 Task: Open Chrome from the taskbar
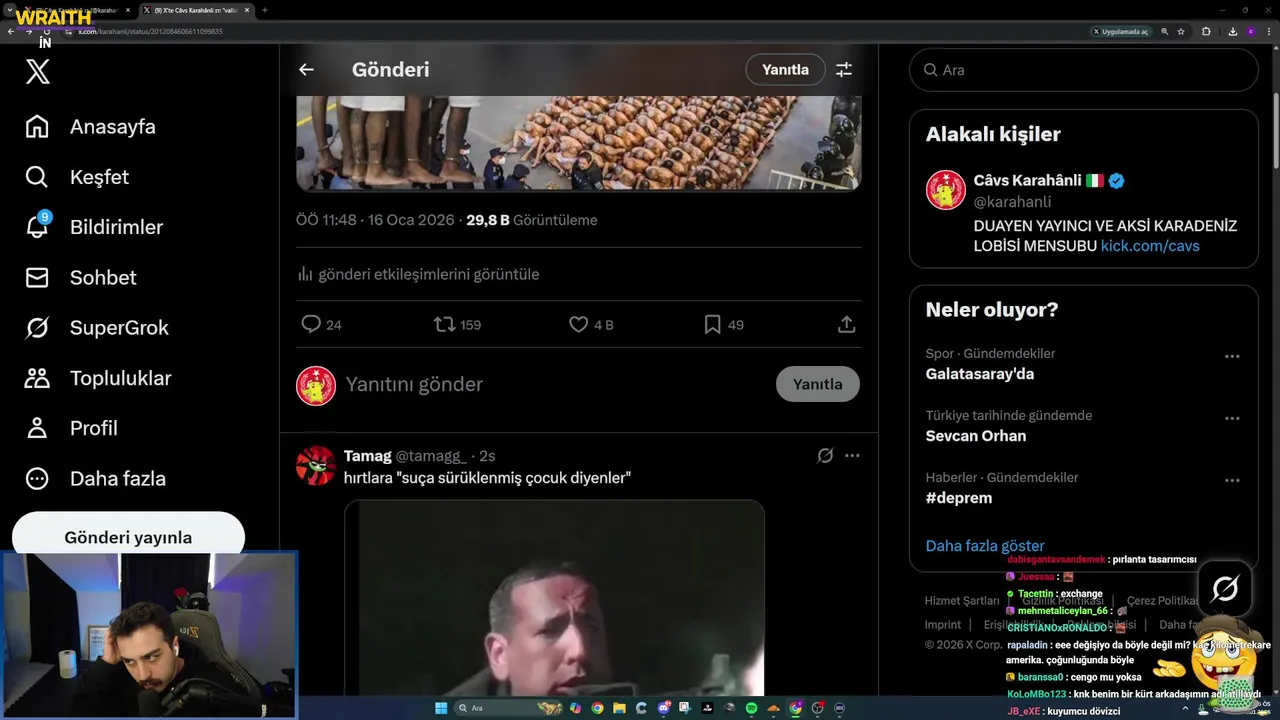click(x=597, y=708)
